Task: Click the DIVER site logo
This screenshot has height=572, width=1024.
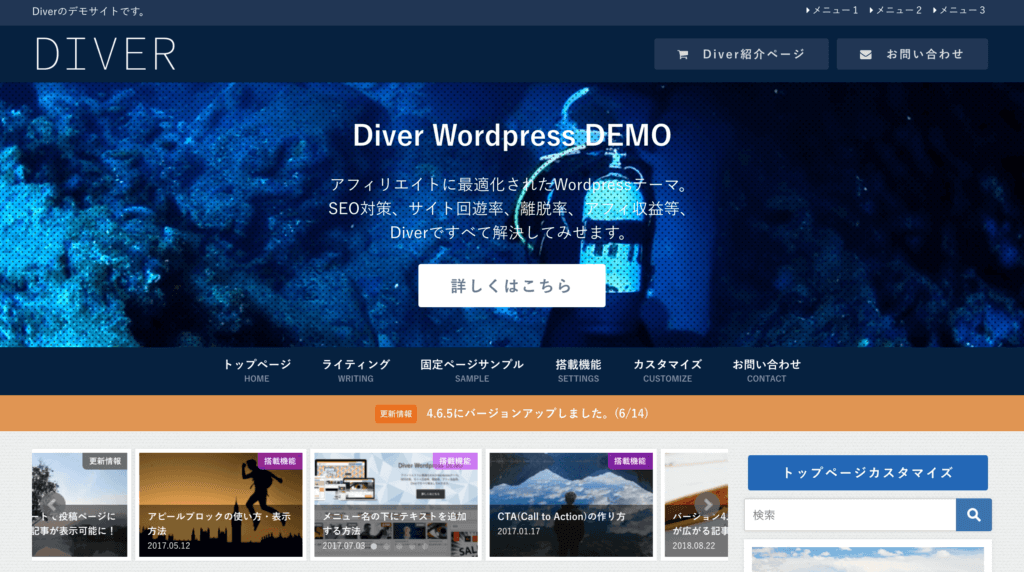Action: (105, 54)
